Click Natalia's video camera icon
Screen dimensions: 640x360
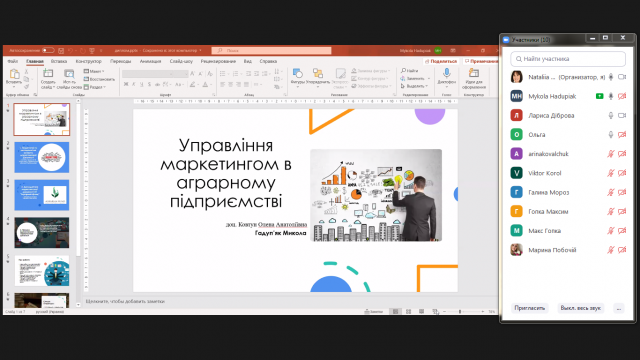click(x=622, y=77)
